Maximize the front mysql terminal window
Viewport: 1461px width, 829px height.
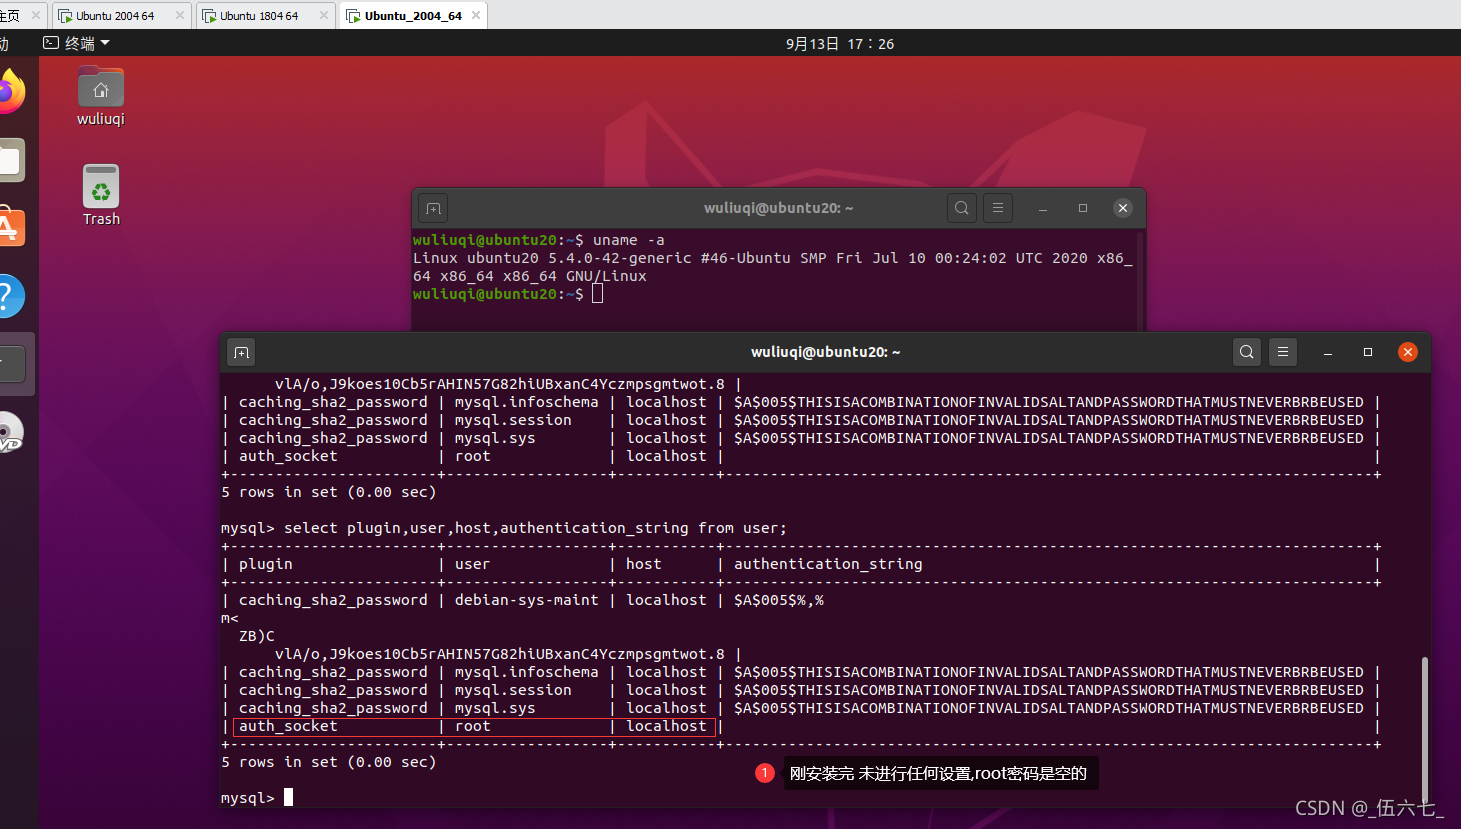(1368, 352)
